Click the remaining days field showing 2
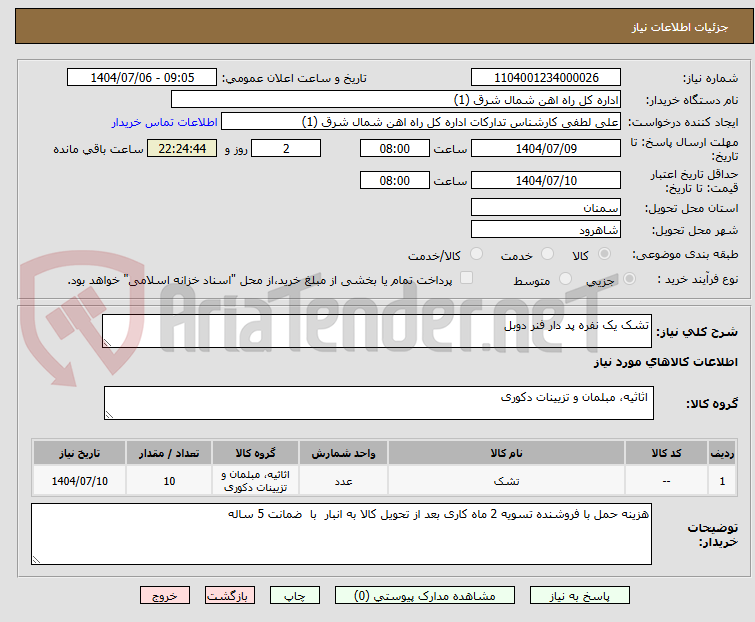 pyautogui.click(x=286, y=148)
